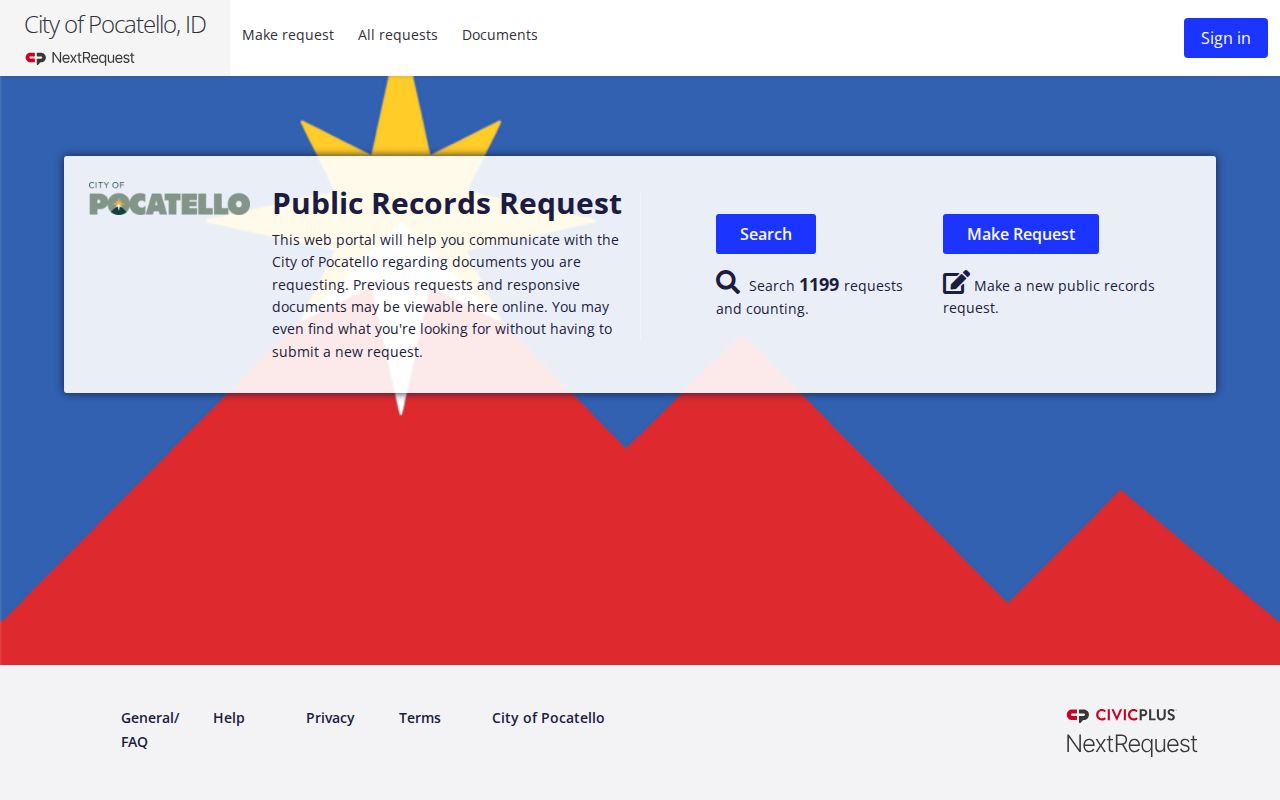The width and height of the screenshot is (1280, 800).
Task: Open the General/FAQ footer link
Action: tap(150, 730)
